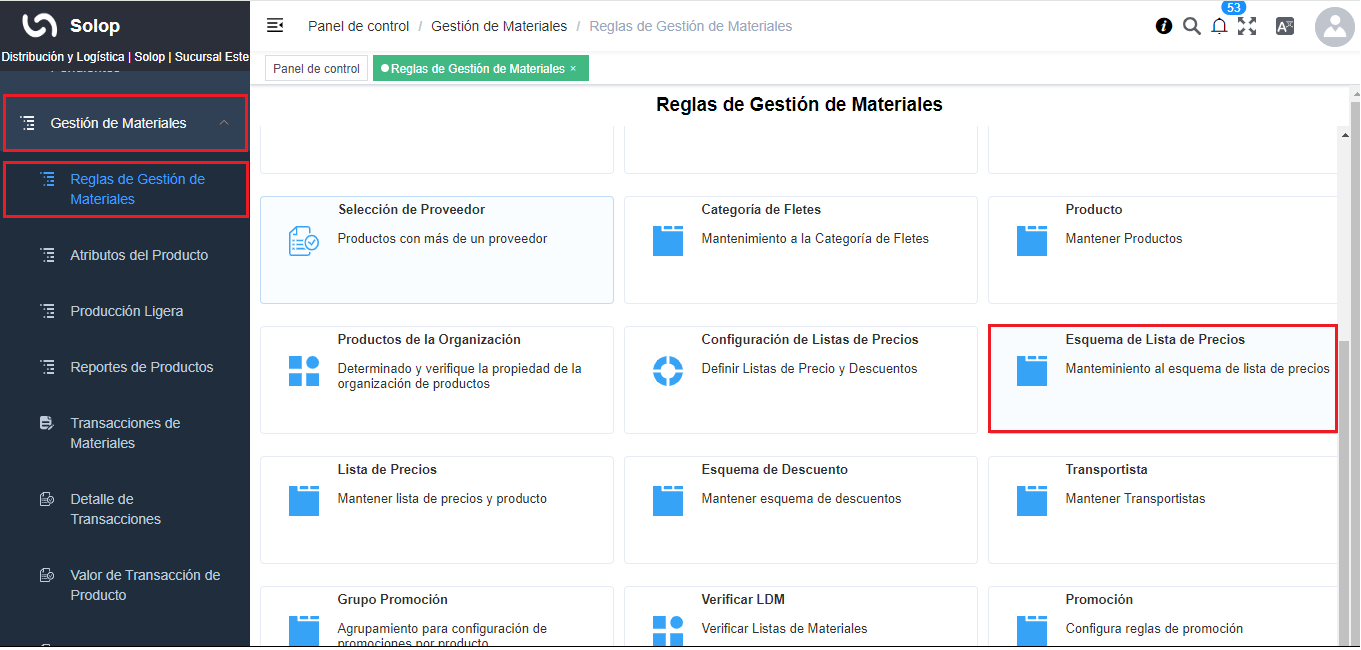Toggle fullscreen mode icon
The height and width of the screenshot is (650, 1361).
(1247, 27)
